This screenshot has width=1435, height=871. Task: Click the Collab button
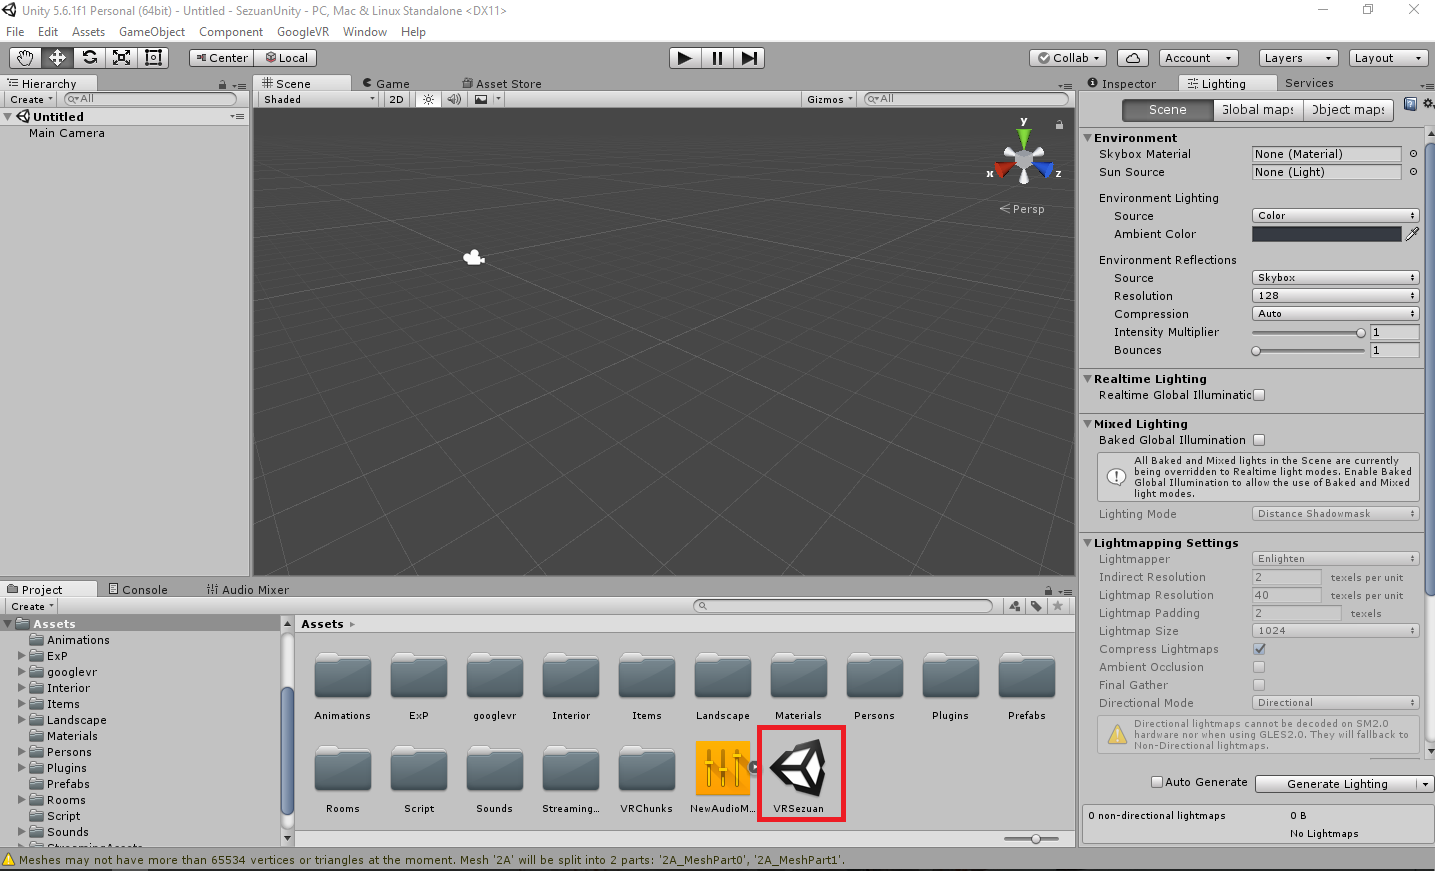pyautogui.click(x=1068, y=58)
